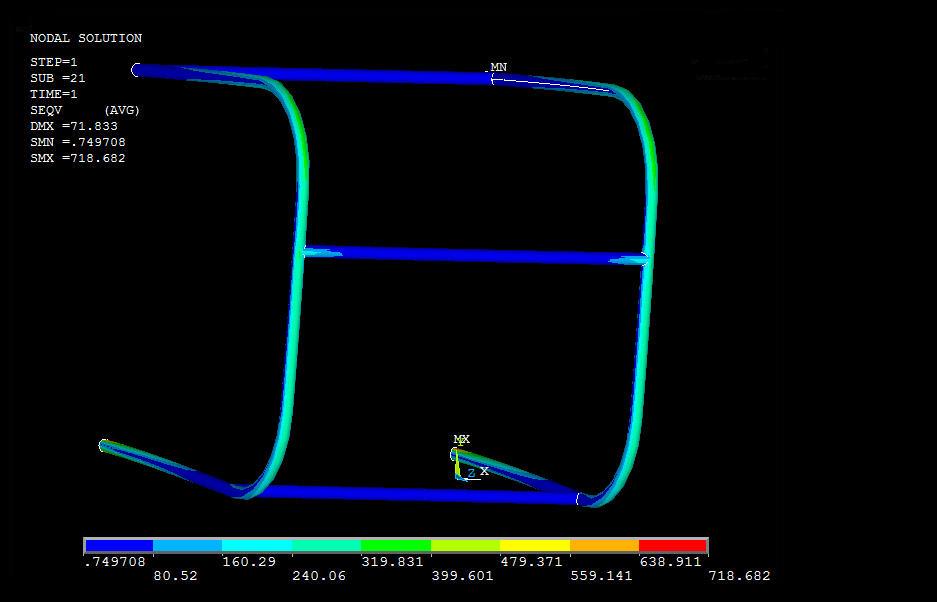Click the SMX =718.682 text
937x602 pixels.
click(78, 158)
